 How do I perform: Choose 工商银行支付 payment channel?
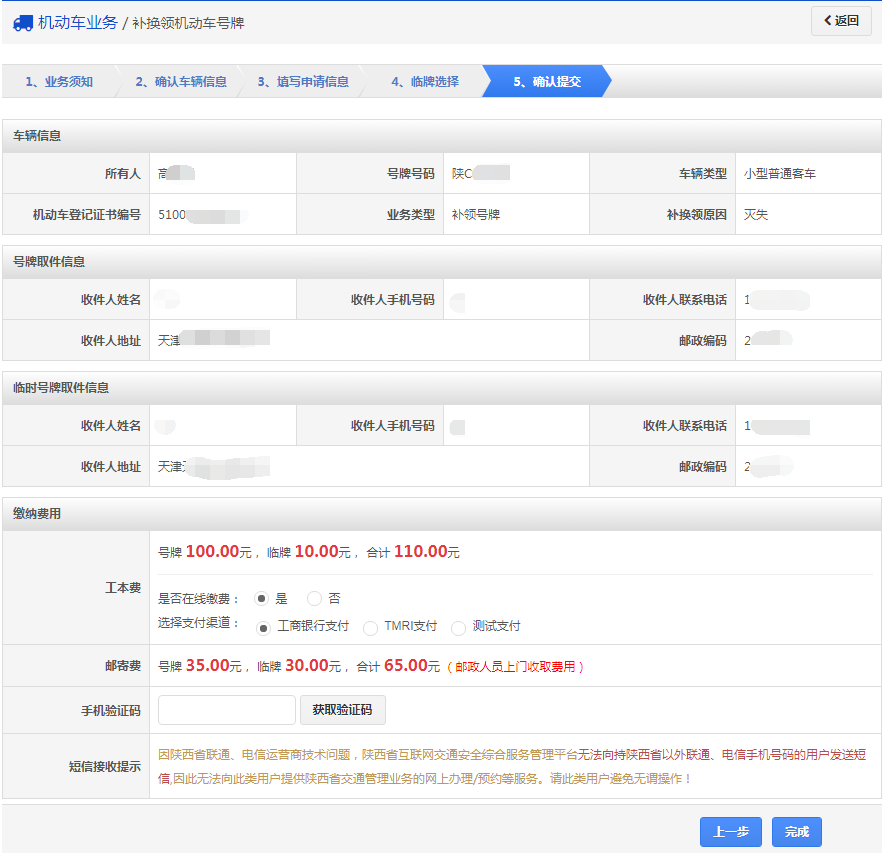click(x=264, y=628)
